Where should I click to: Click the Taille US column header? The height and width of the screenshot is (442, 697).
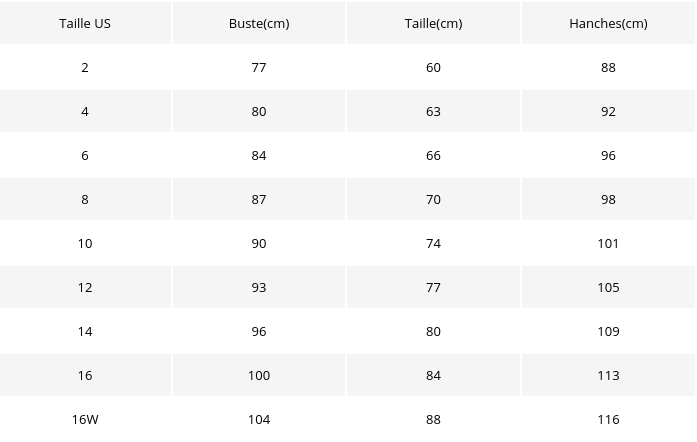coord(85,24)
